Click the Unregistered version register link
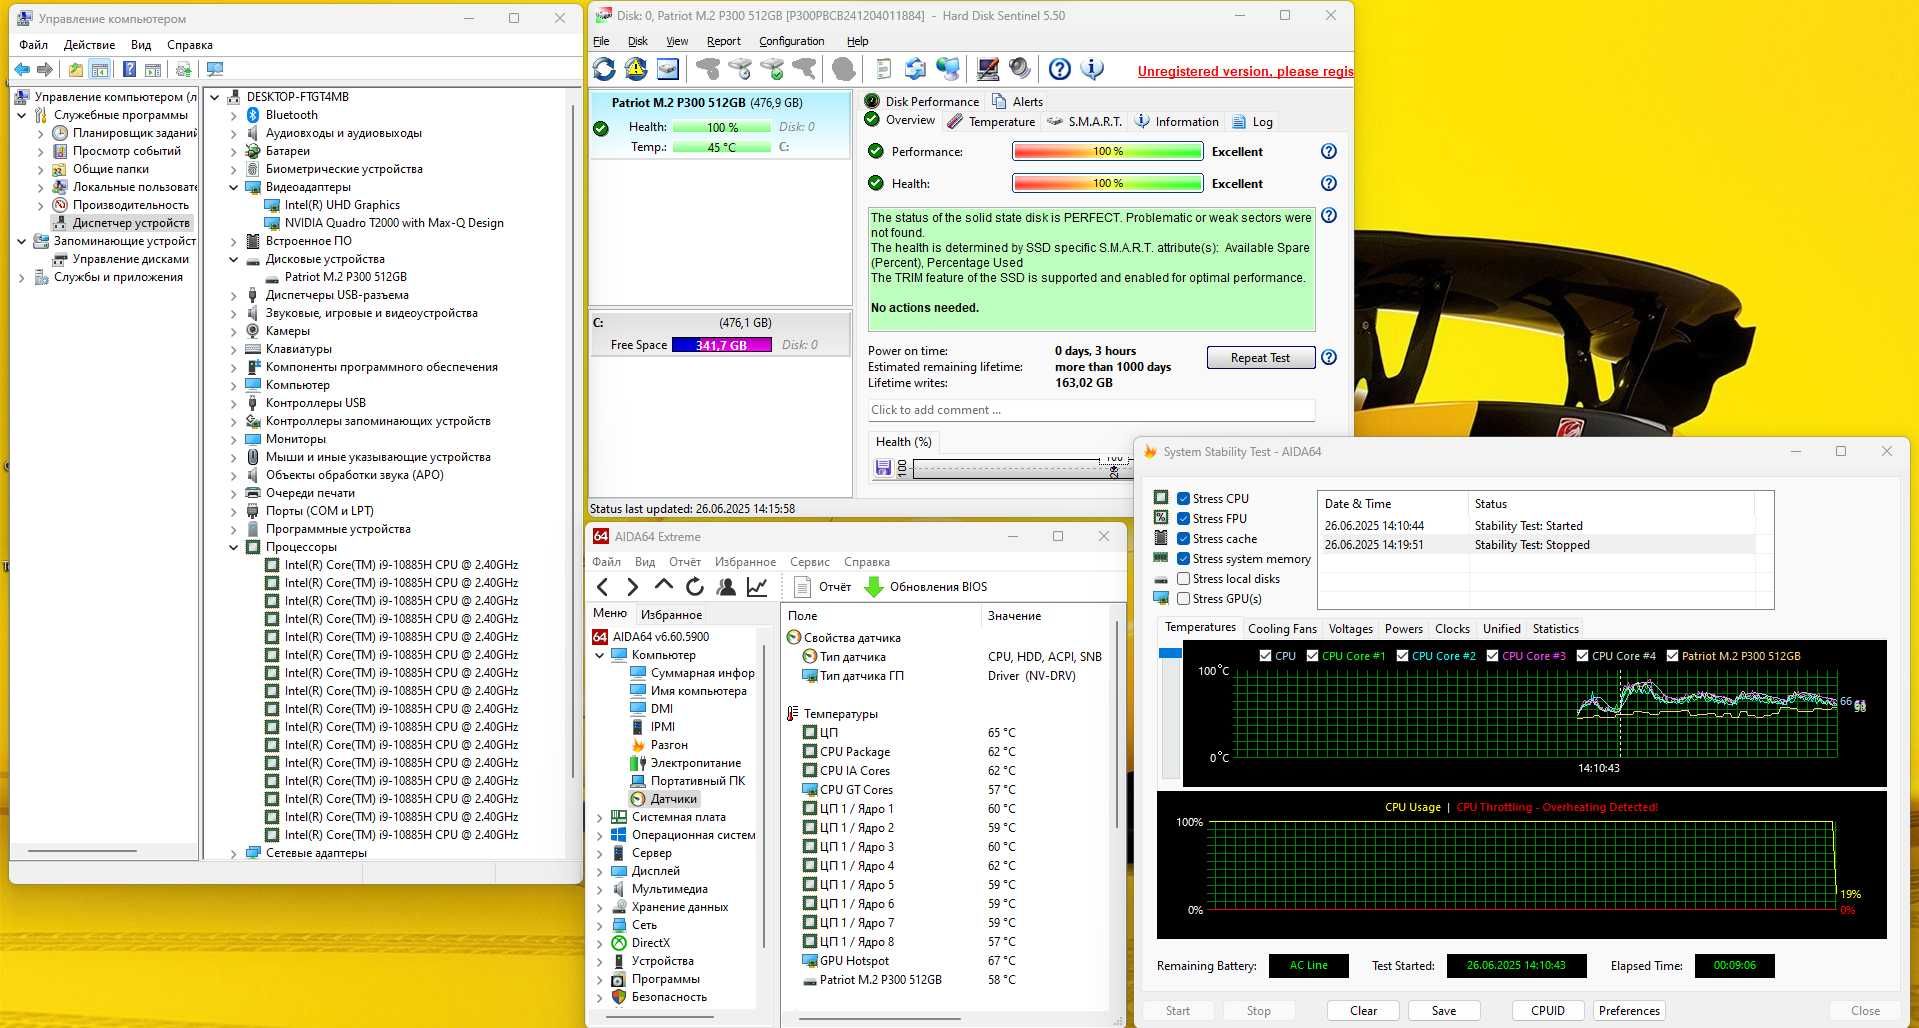1919x1028 pixels. click(x=1245, y=71)
